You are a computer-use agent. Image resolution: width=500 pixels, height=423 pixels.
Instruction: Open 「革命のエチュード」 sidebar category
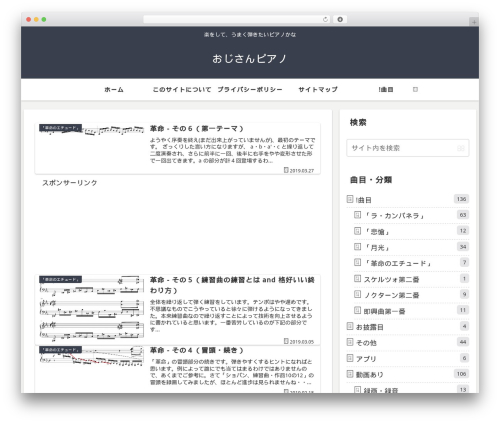coord(411,263)
